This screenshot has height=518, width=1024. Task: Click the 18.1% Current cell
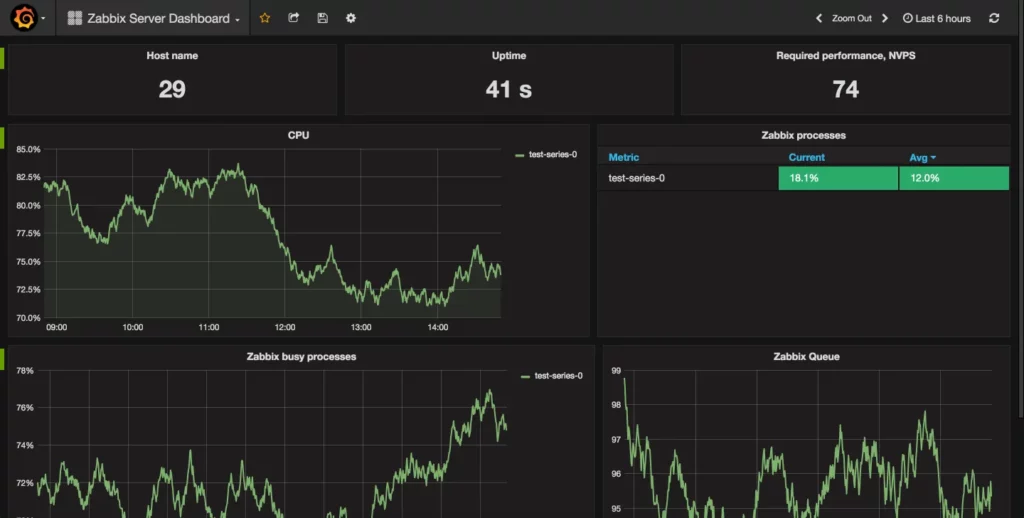[839, 178]
